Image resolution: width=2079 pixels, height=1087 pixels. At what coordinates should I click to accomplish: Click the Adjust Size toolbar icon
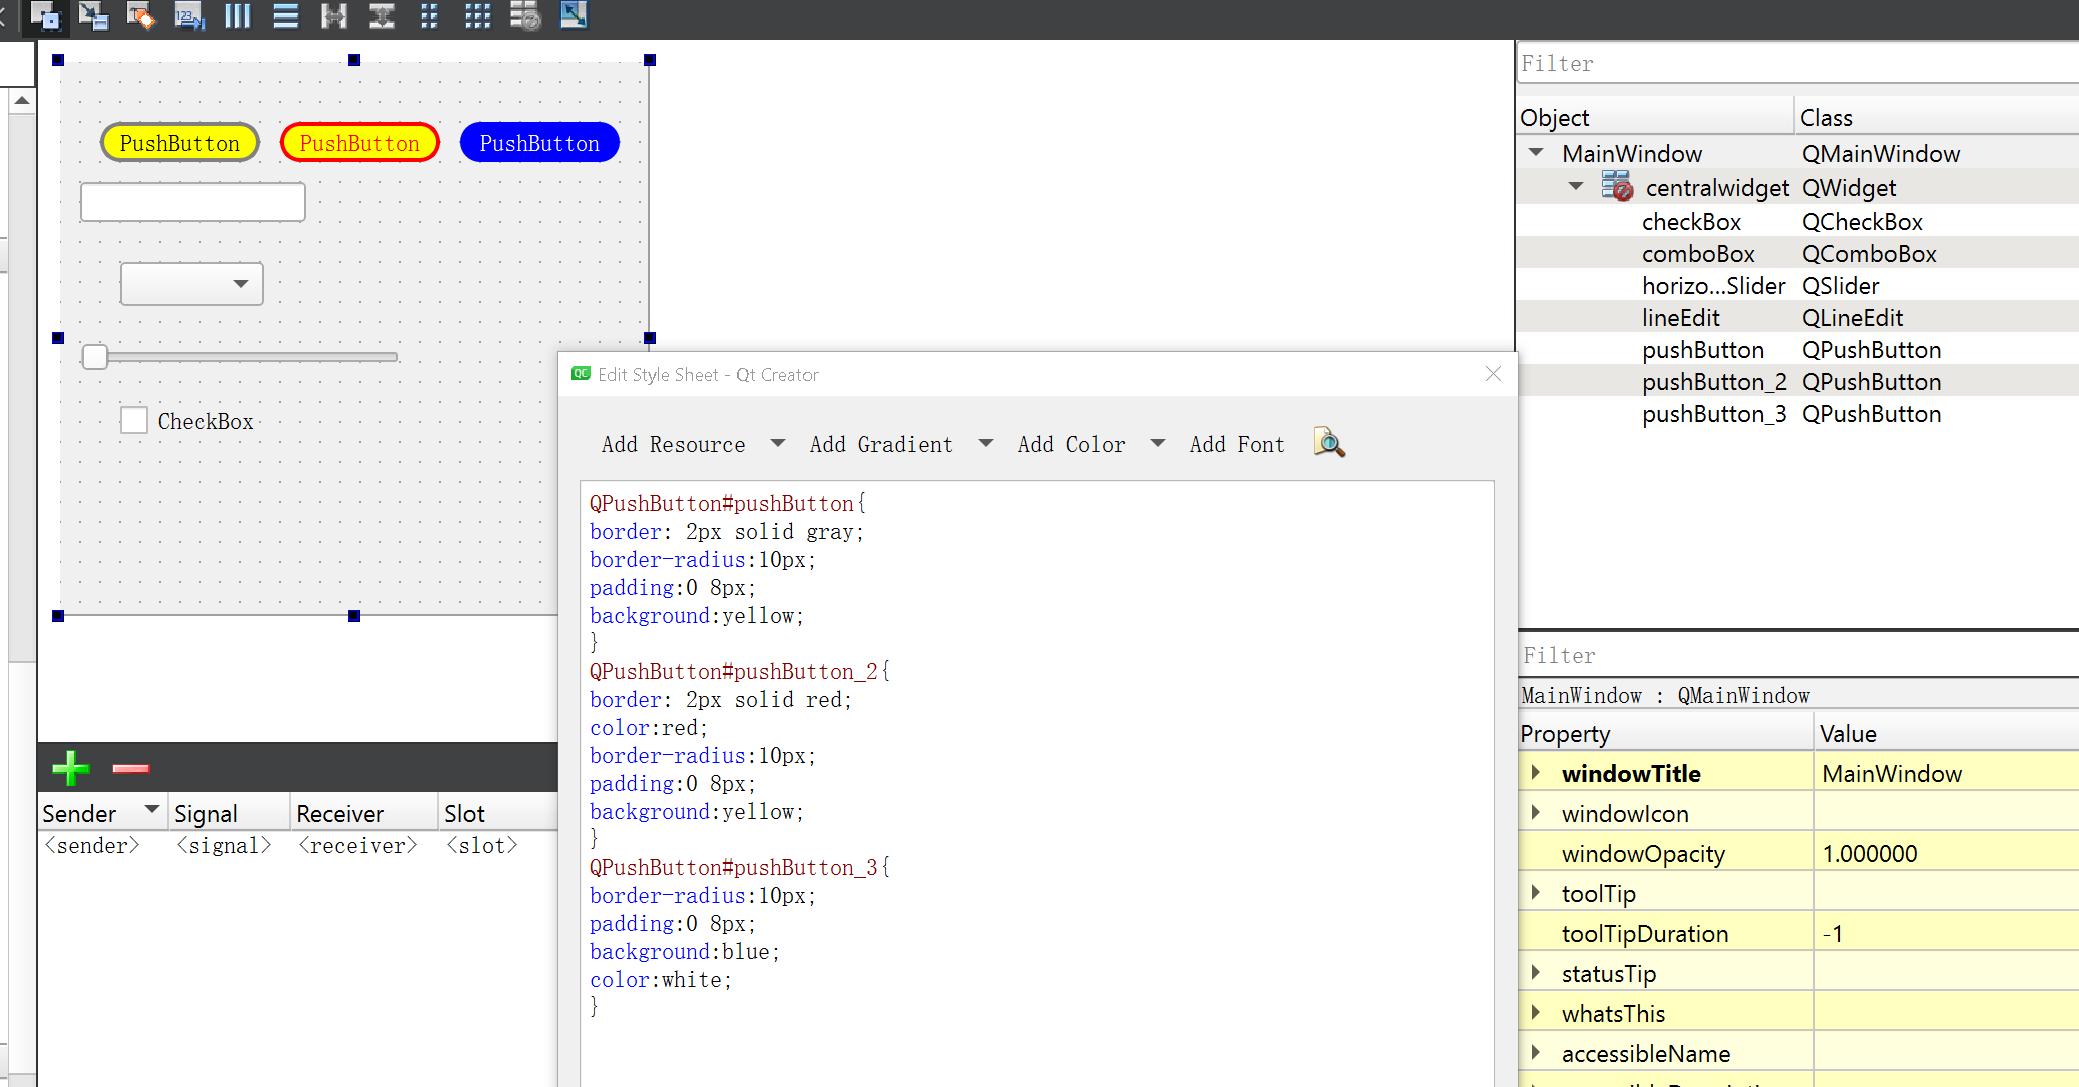point(573,17)
